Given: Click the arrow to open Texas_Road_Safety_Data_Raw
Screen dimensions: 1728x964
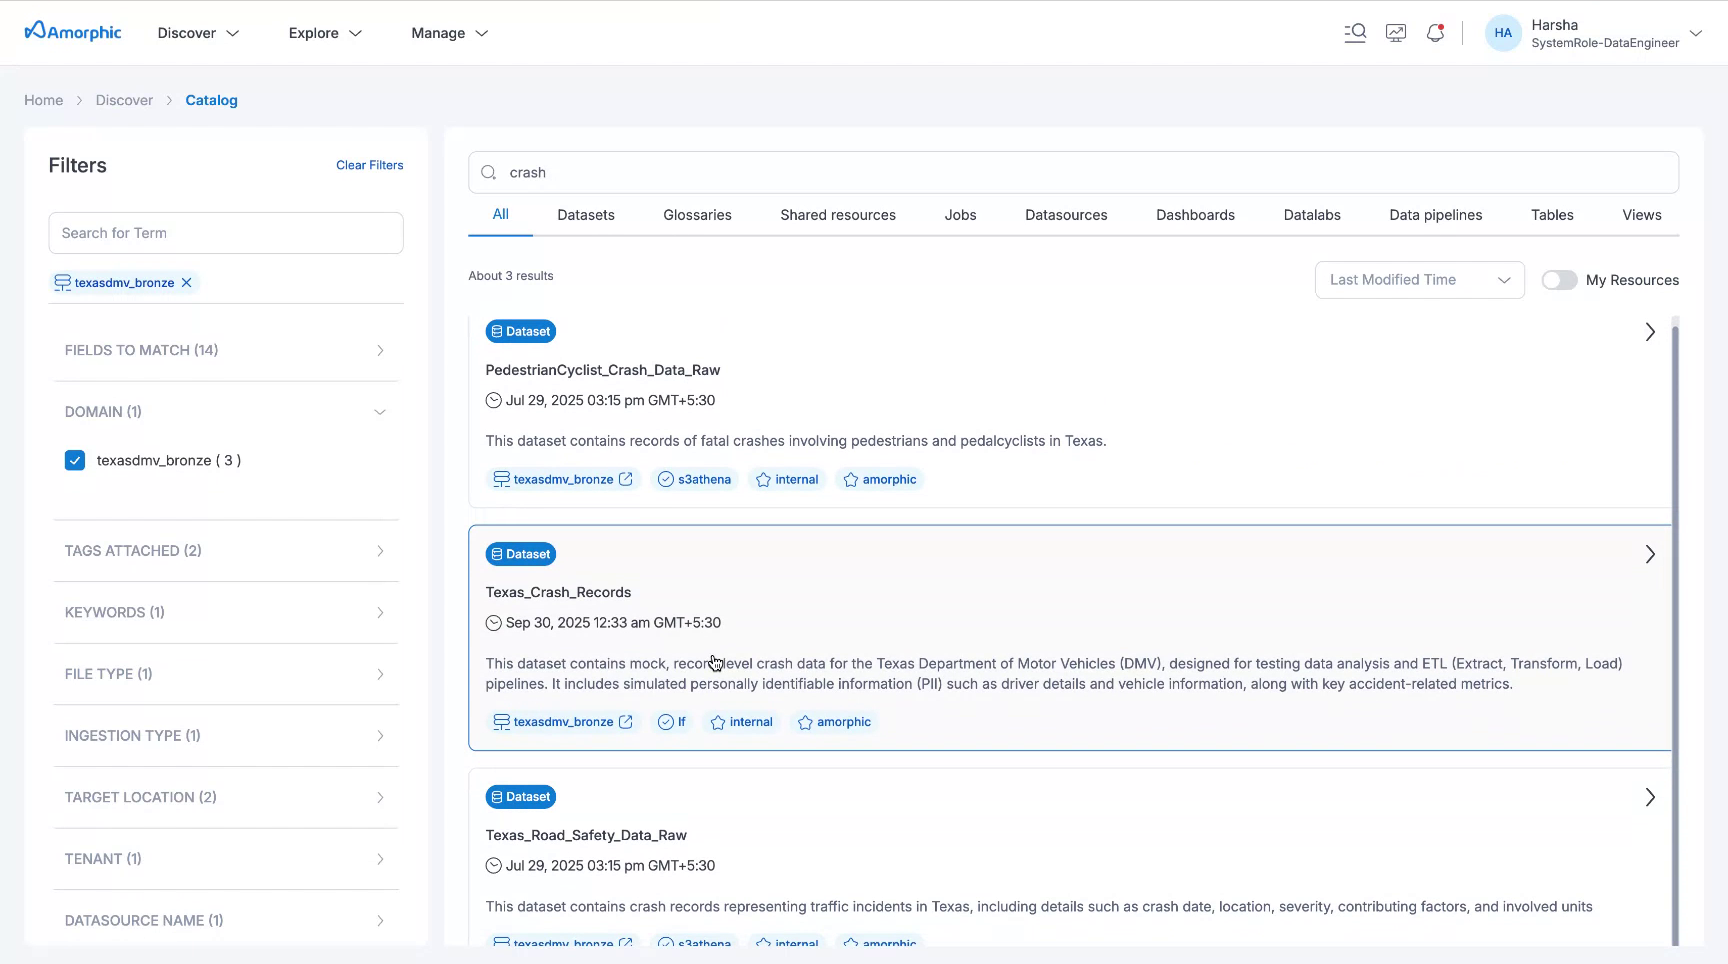Looking at the screenshot, I should click(x=1650, y=797).
